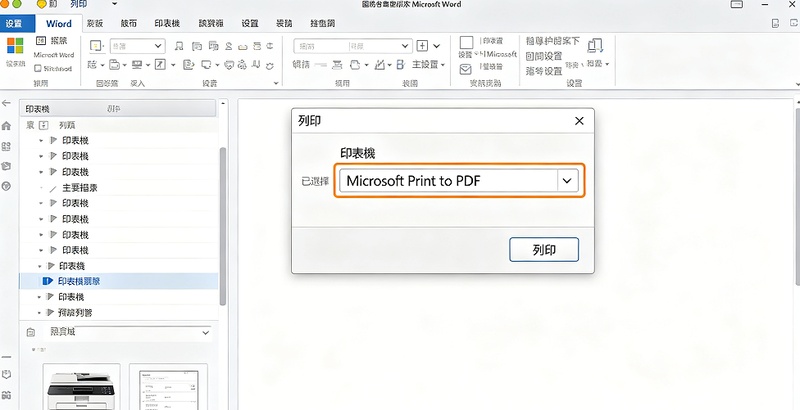Select the tree row with the slash icon
Screen dimensions: 800x410
pyautogui.click(x=119, y=188)
